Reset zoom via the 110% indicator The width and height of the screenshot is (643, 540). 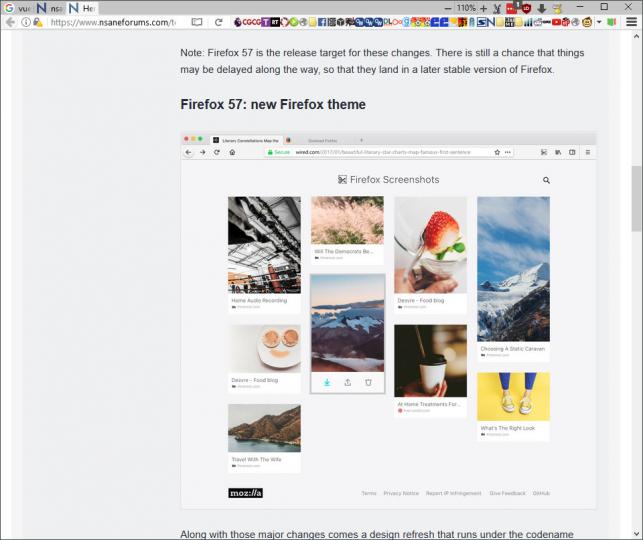click(x=466, y=8)
